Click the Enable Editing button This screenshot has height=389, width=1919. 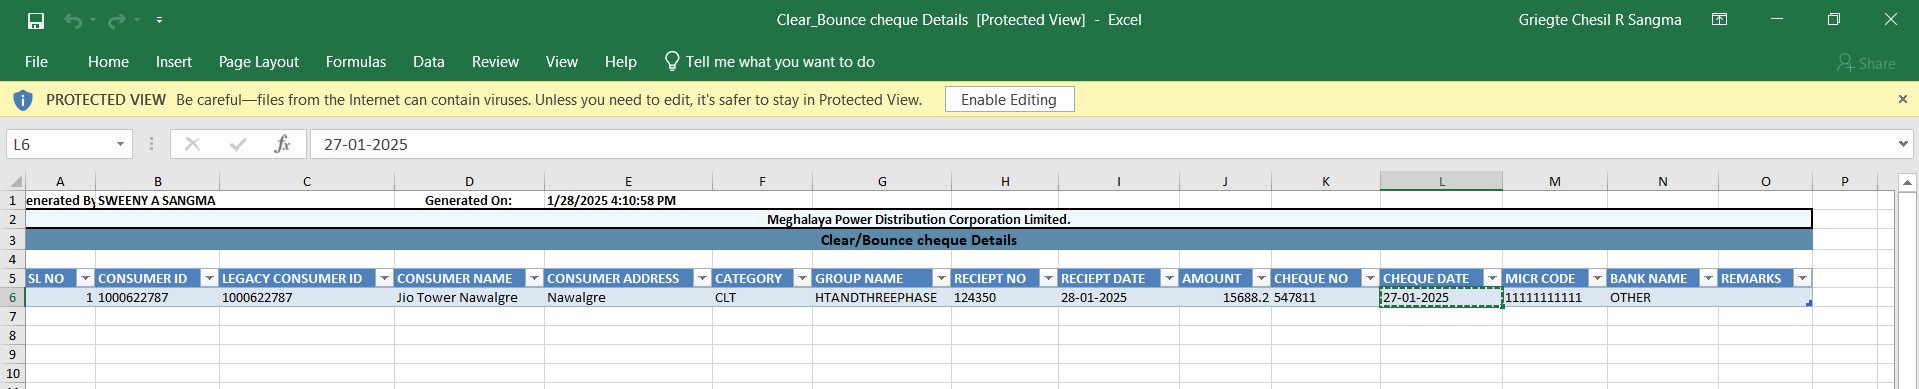click(1009, 99)
